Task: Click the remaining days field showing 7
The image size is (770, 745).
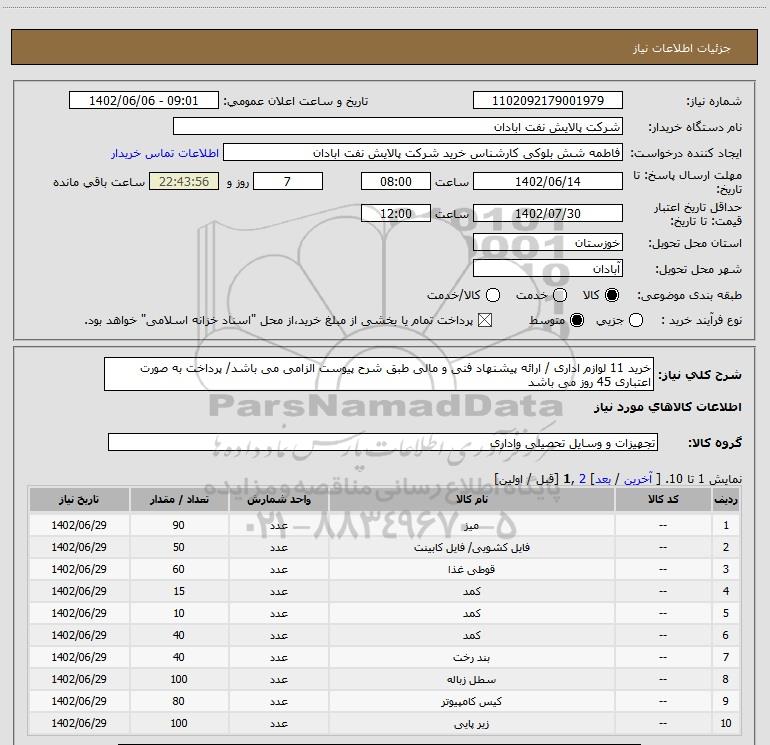Action: point(288,181)
